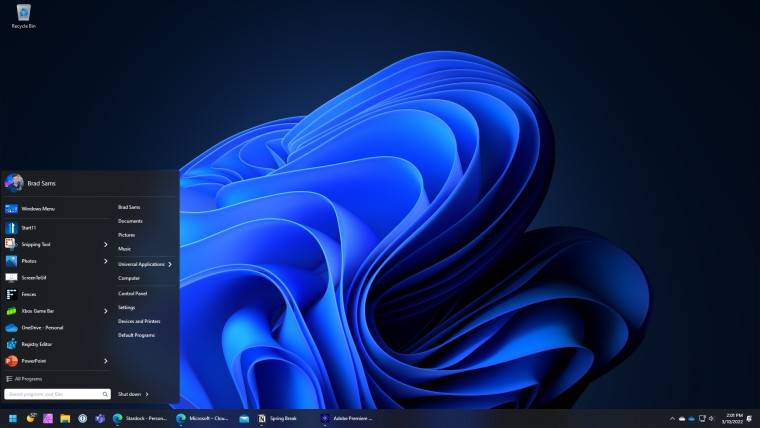Open Windows Menu from the Start list
Image resolution: width=760 pixels, height=428 pixels.
[56, 209]
